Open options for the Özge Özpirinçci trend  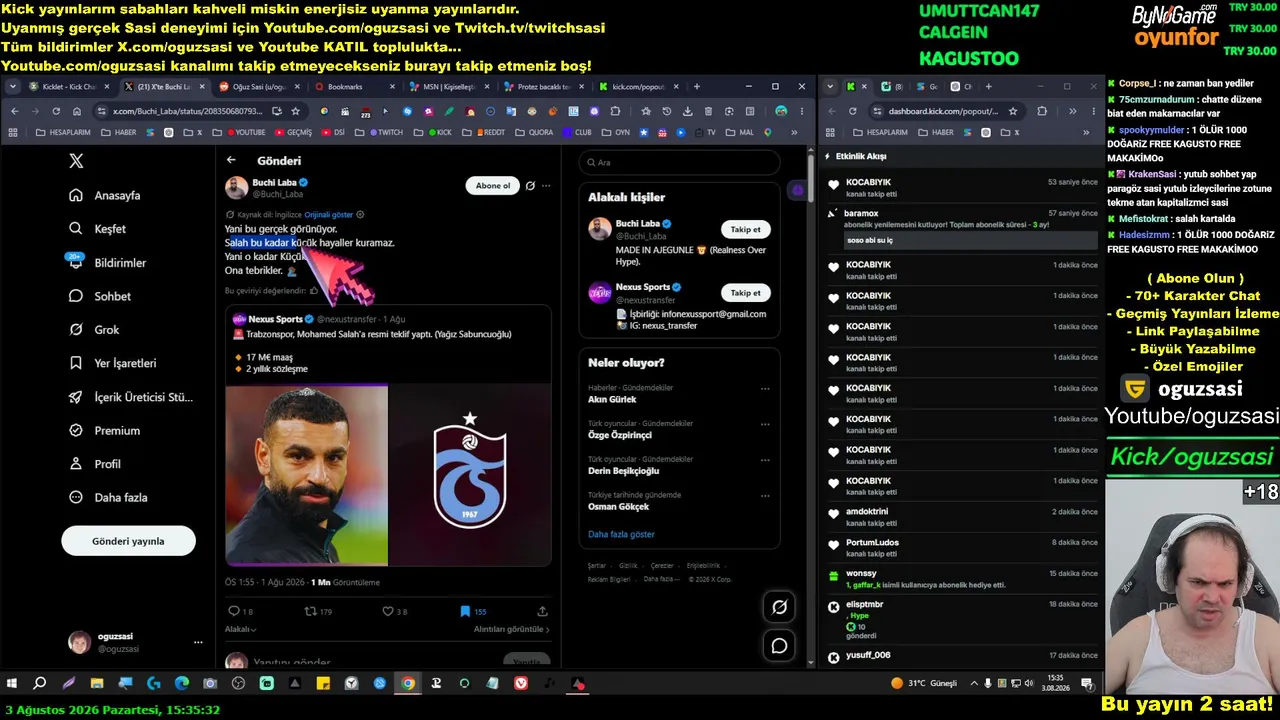coord(765,424)
